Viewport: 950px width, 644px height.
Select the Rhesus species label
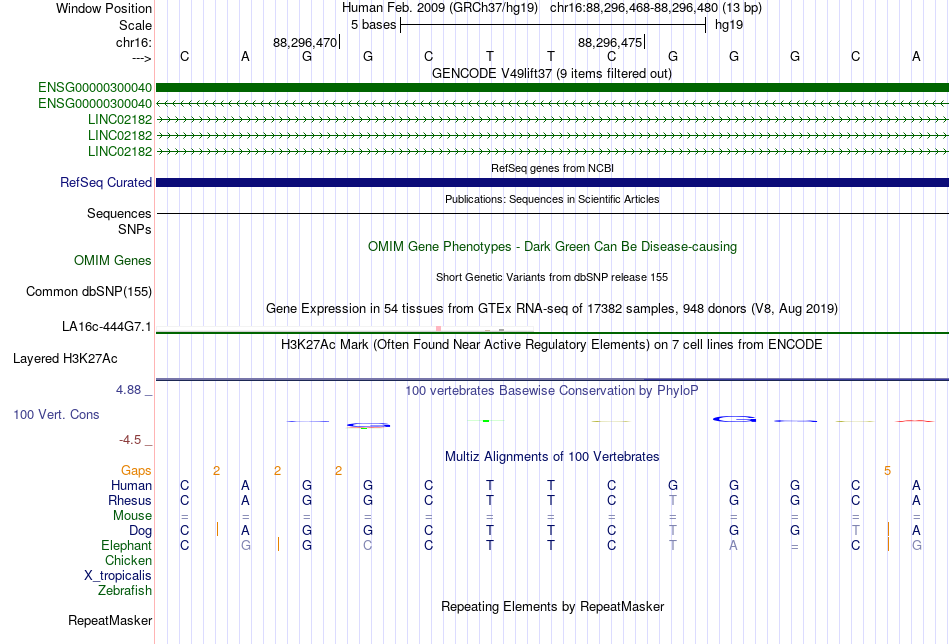[130, 500]
